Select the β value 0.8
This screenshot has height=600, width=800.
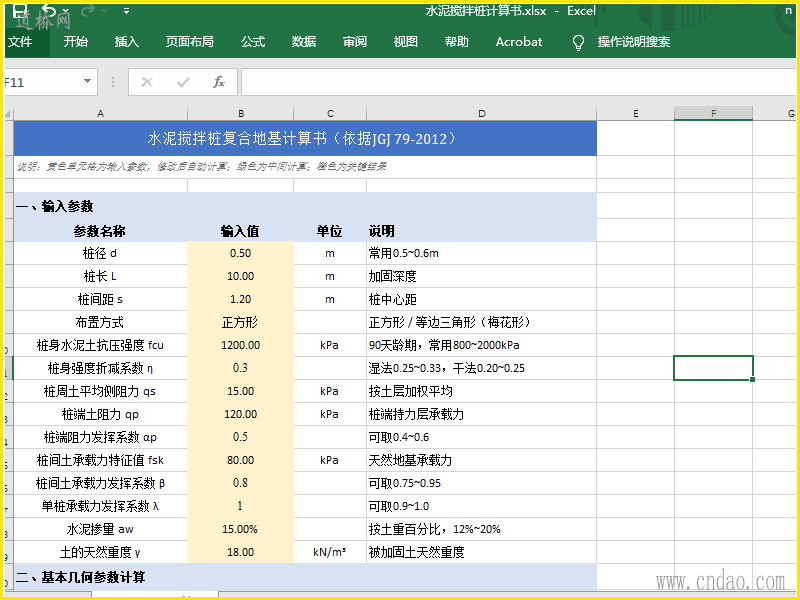(240, 483)
